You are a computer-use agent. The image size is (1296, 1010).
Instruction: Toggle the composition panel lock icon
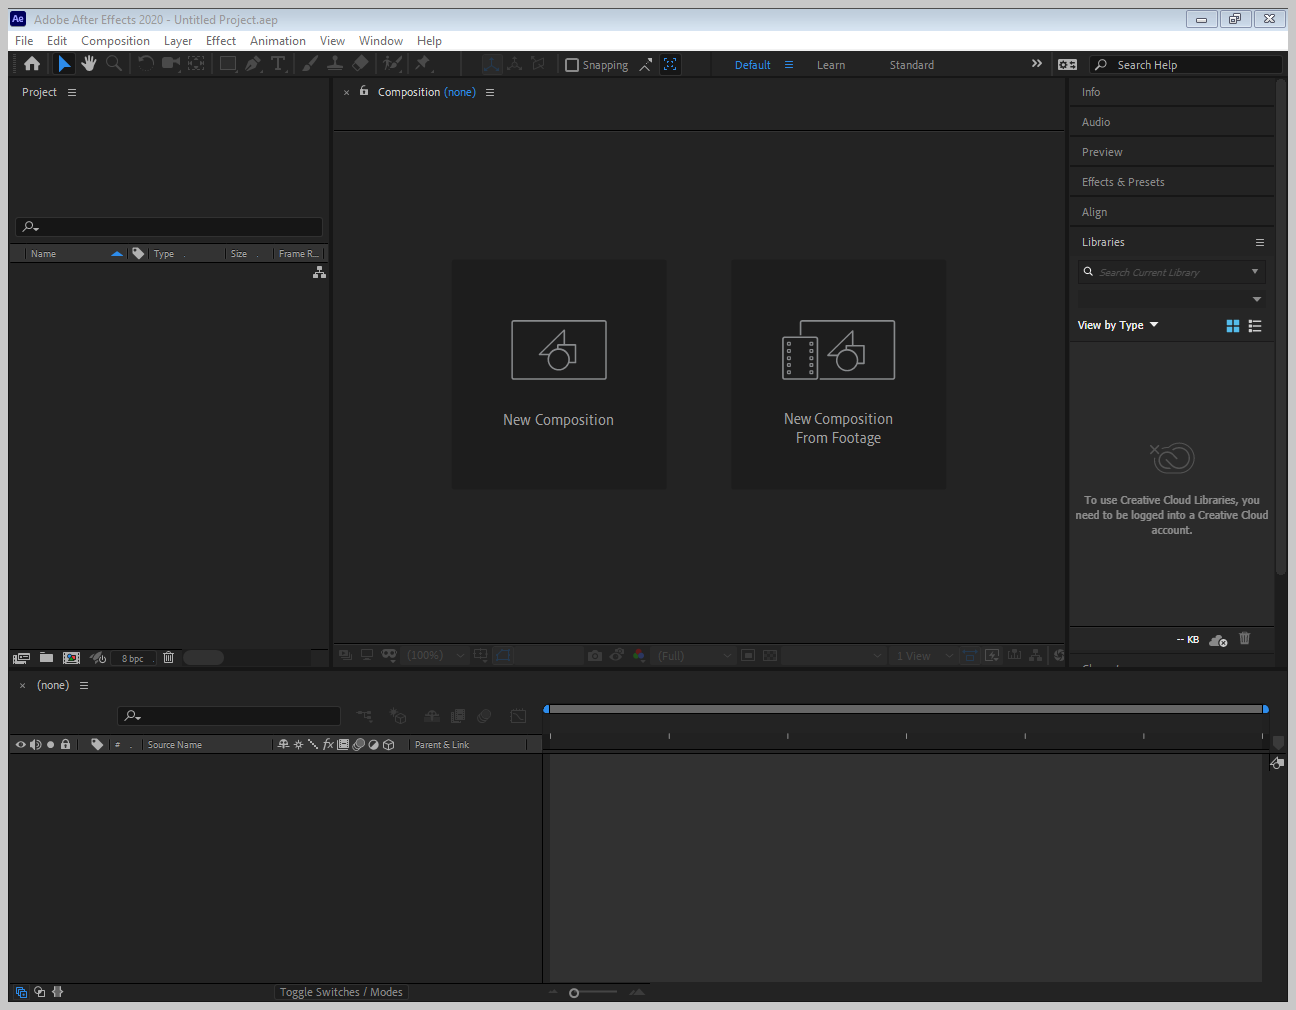click(364, 91)
